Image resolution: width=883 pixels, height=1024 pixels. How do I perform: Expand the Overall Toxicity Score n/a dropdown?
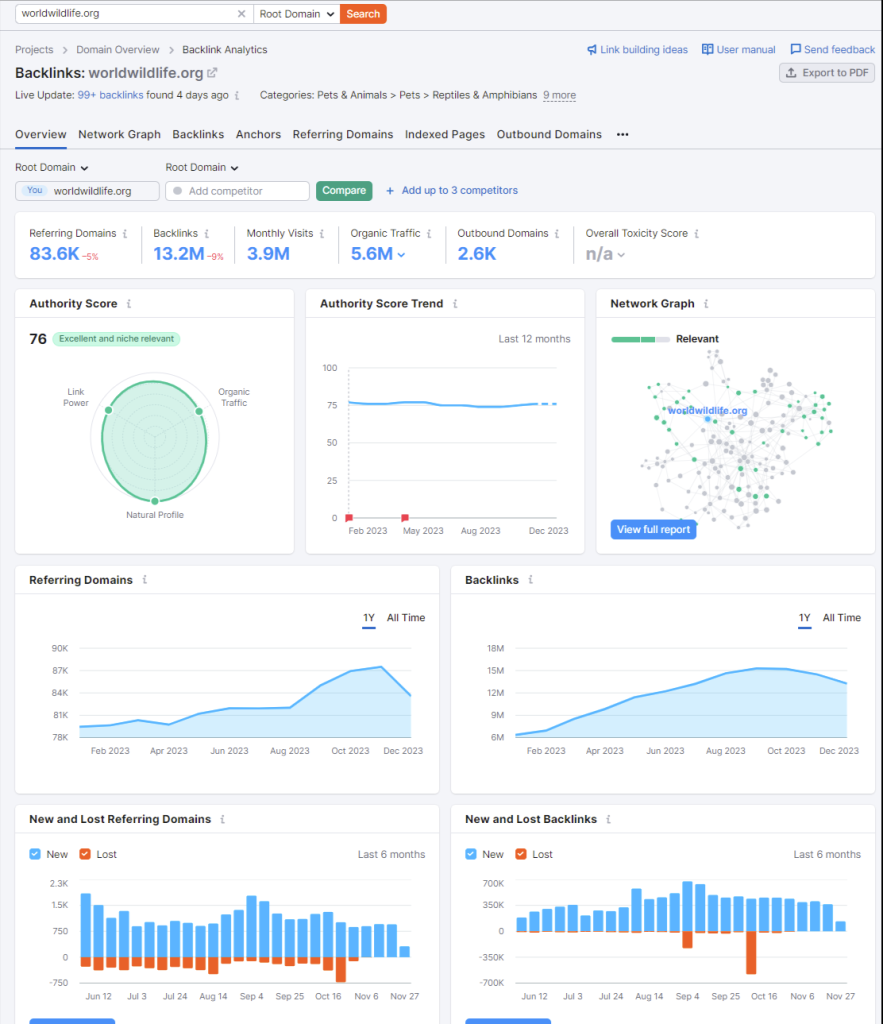pyautogui.click(x=621, y=255)
